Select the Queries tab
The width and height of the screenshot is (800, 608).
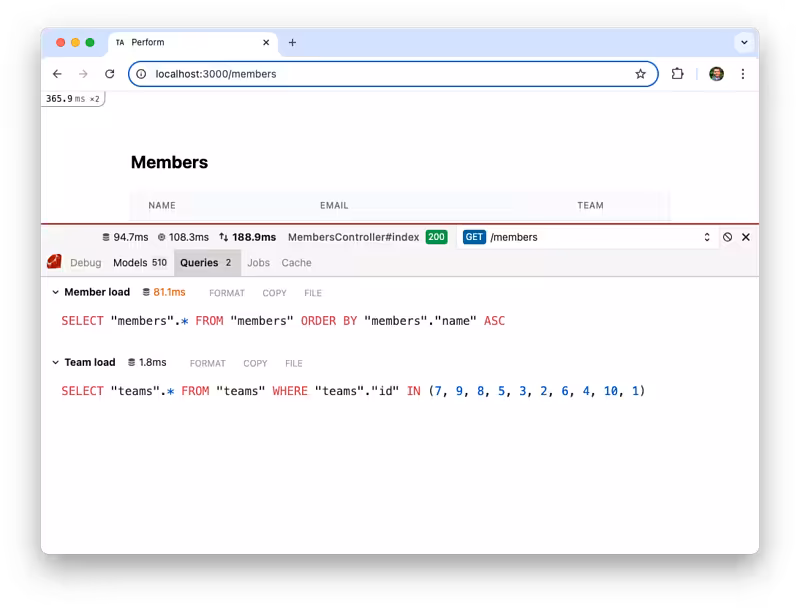pos(207,263)
